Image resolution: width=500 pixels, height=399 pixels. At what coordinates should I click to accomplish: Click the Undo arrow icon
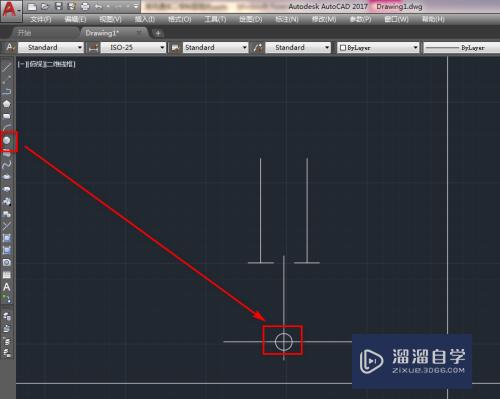pyautogui.click(x=98, y=6)
